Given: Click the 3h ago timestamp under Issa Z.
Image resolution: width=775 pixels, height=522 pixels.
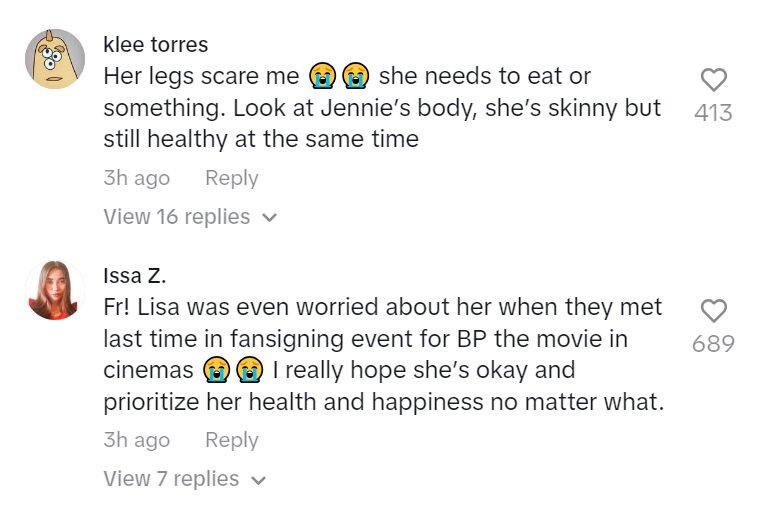Looking at the screenshot, I should point(136,440).
